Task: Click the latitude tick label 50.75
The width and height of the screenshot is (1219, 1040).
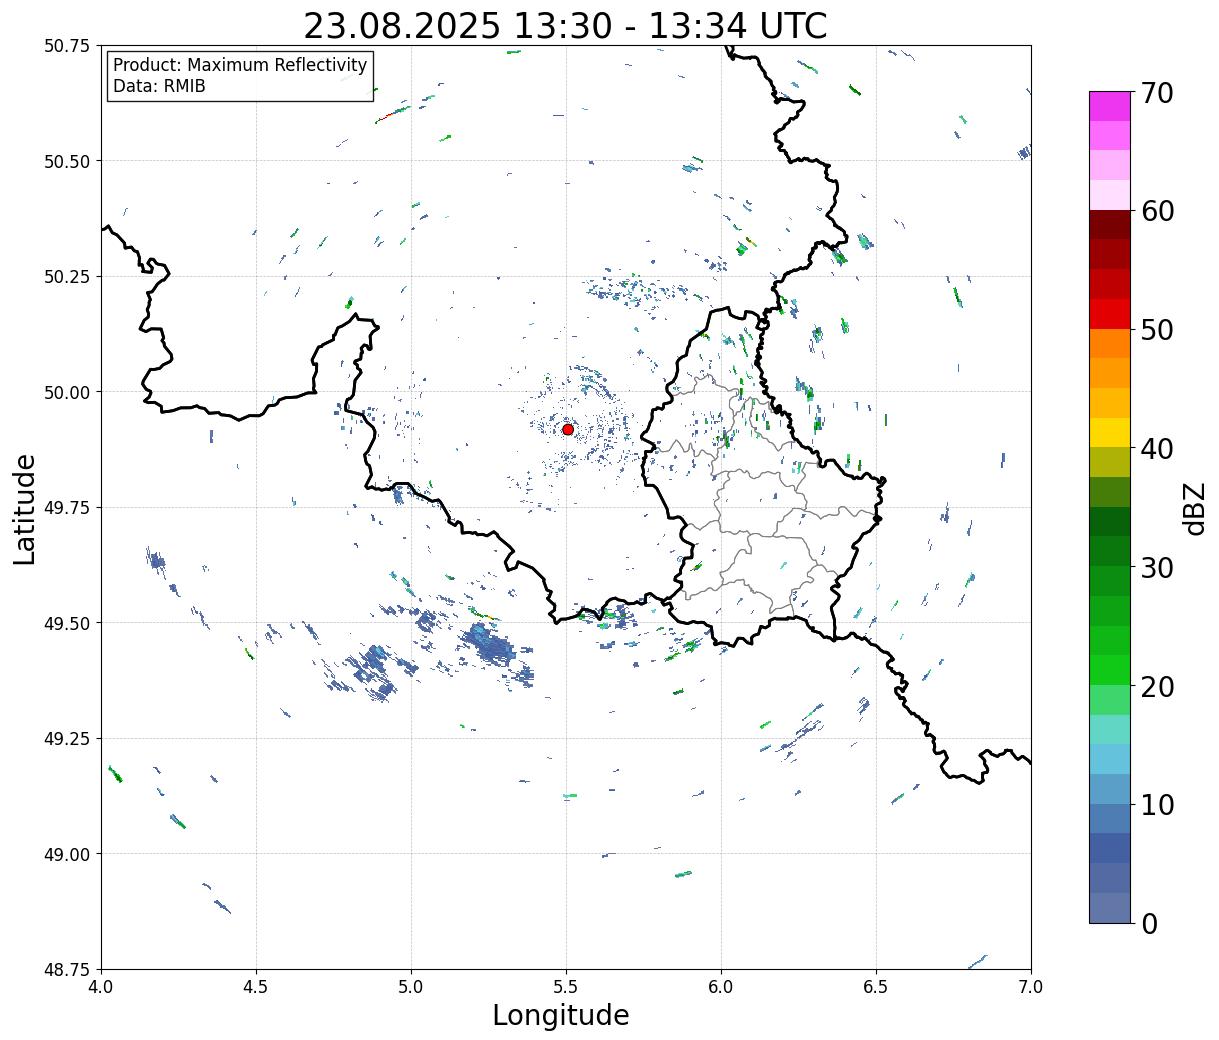Action: [67, 46]
